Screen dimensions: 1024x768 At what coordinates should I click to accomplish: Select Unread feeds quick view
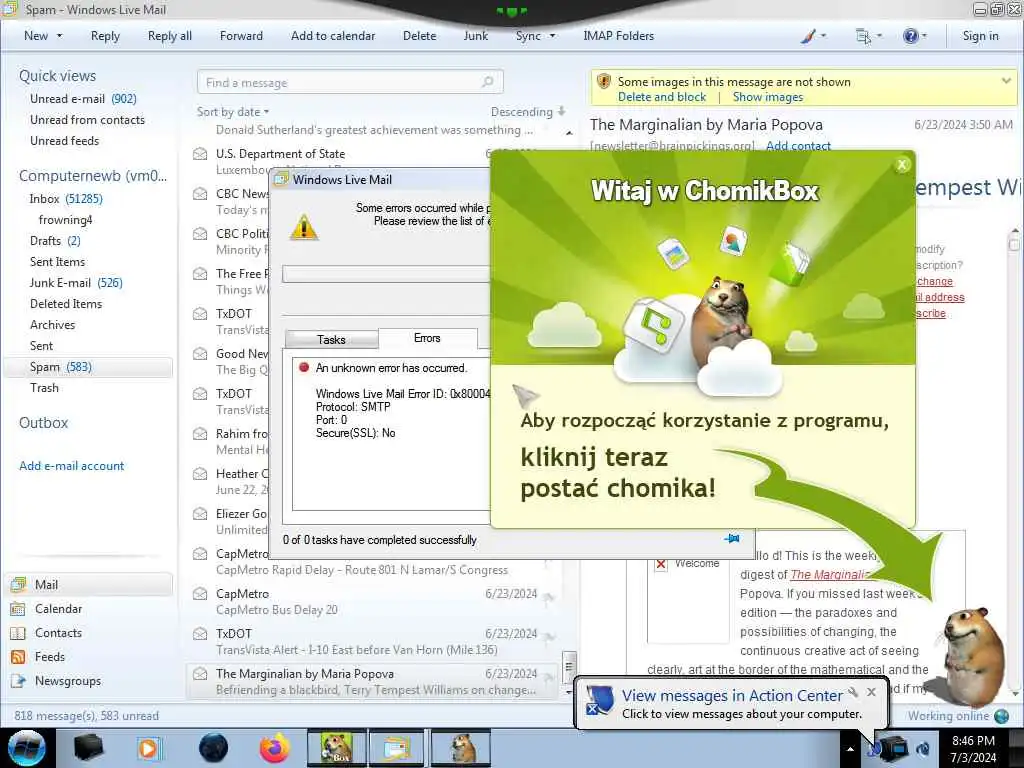65,140
